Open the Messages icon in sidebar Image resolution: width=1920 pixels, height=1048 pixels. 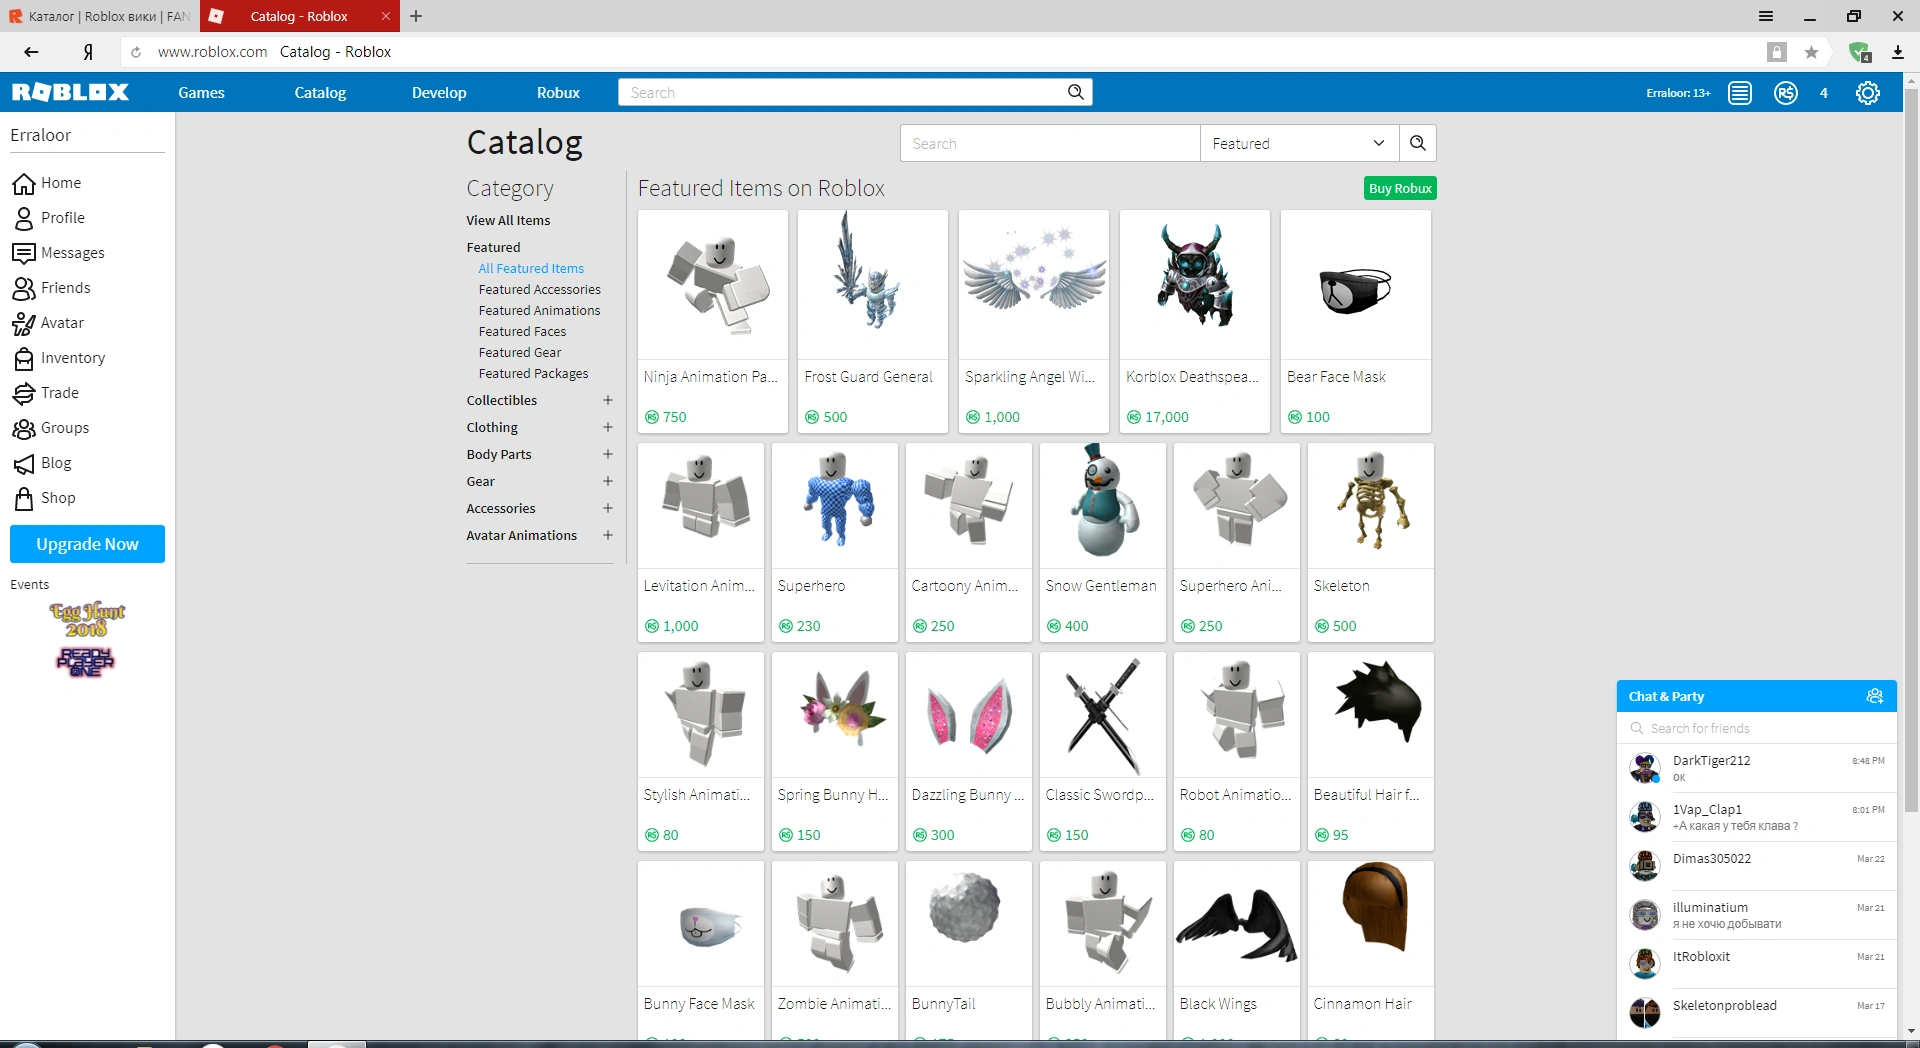(24, 253)
